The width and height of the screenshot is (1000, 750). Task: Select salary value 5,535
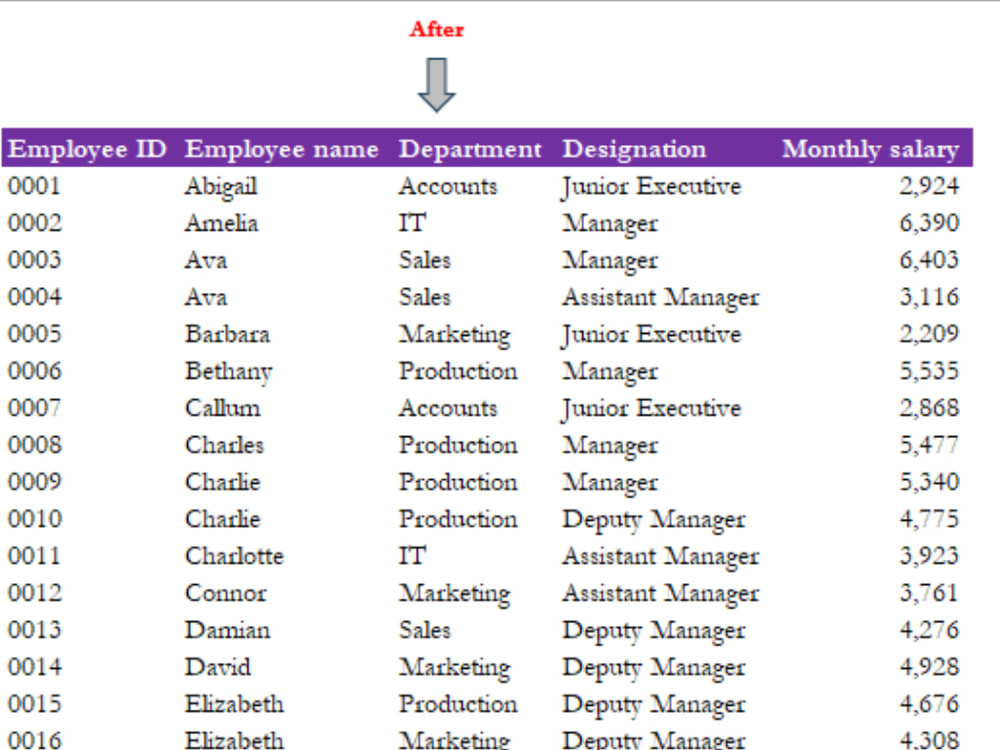929,371
